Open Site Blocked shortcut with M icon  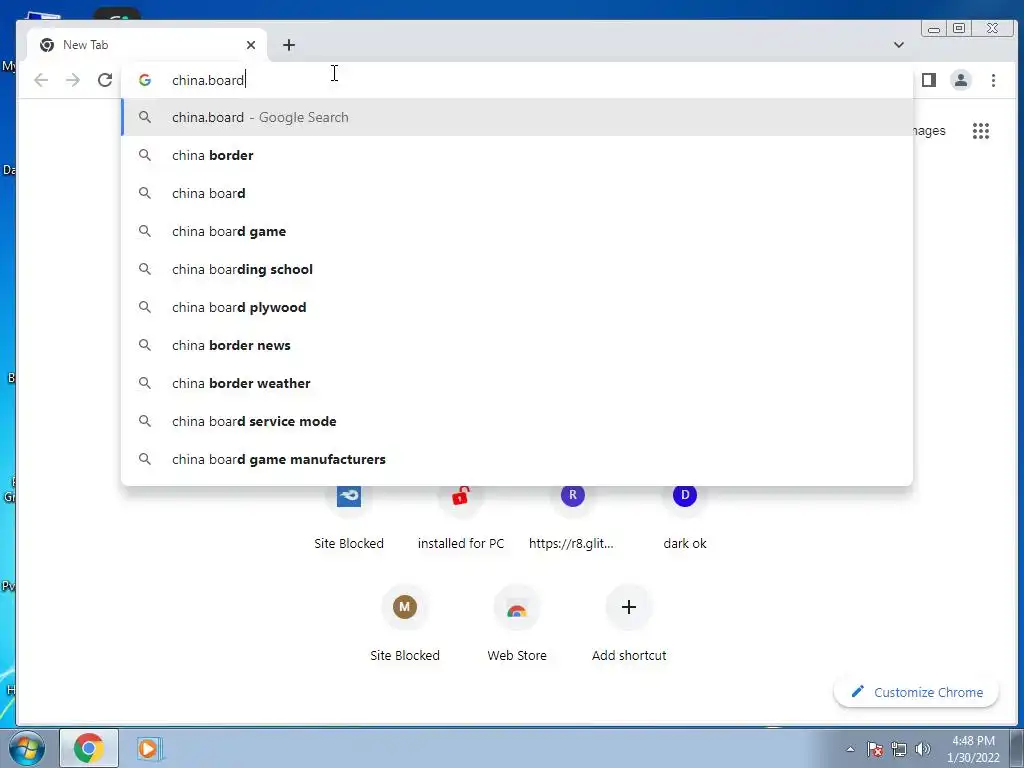point(405,624)
